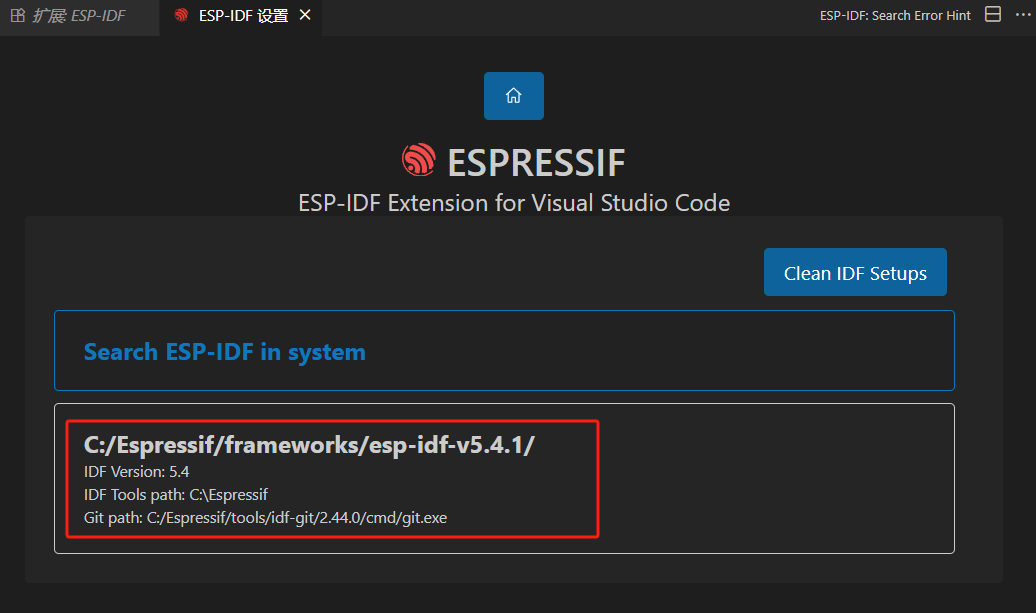Toggle the editor split layout icon
Image resolution: width=1036 pixels, height=613 pixels.
(x=992, y=15)
